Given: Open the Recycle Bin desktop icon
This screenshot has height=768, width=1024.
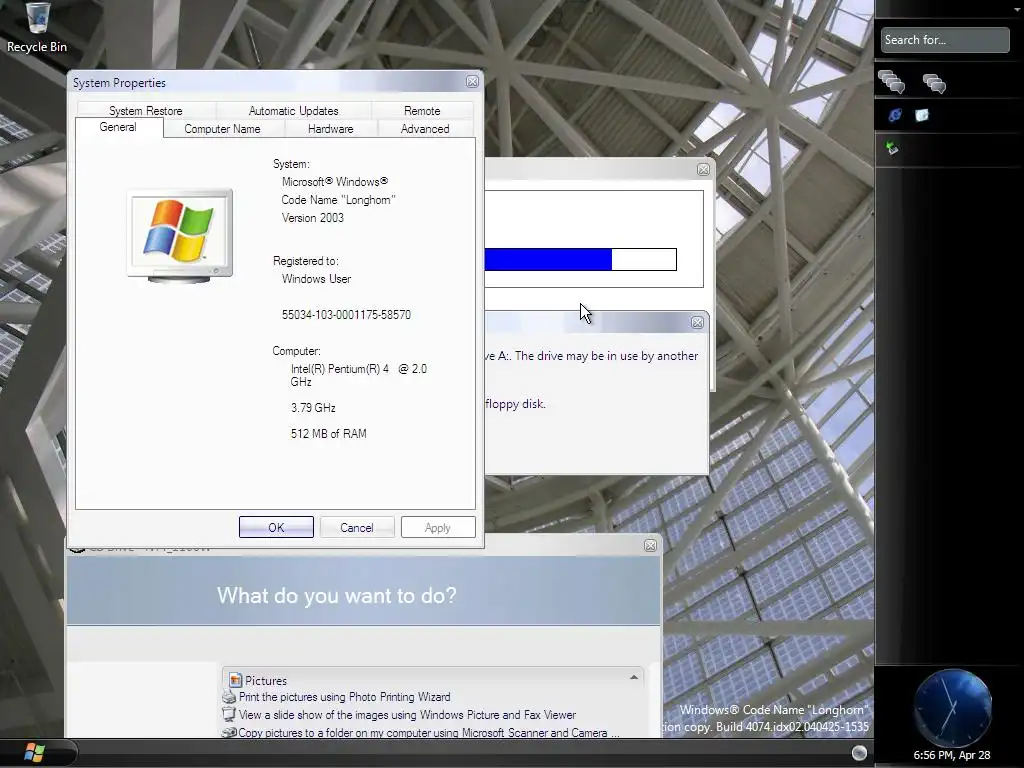Looking at the screenshot, I should [37, 27].
